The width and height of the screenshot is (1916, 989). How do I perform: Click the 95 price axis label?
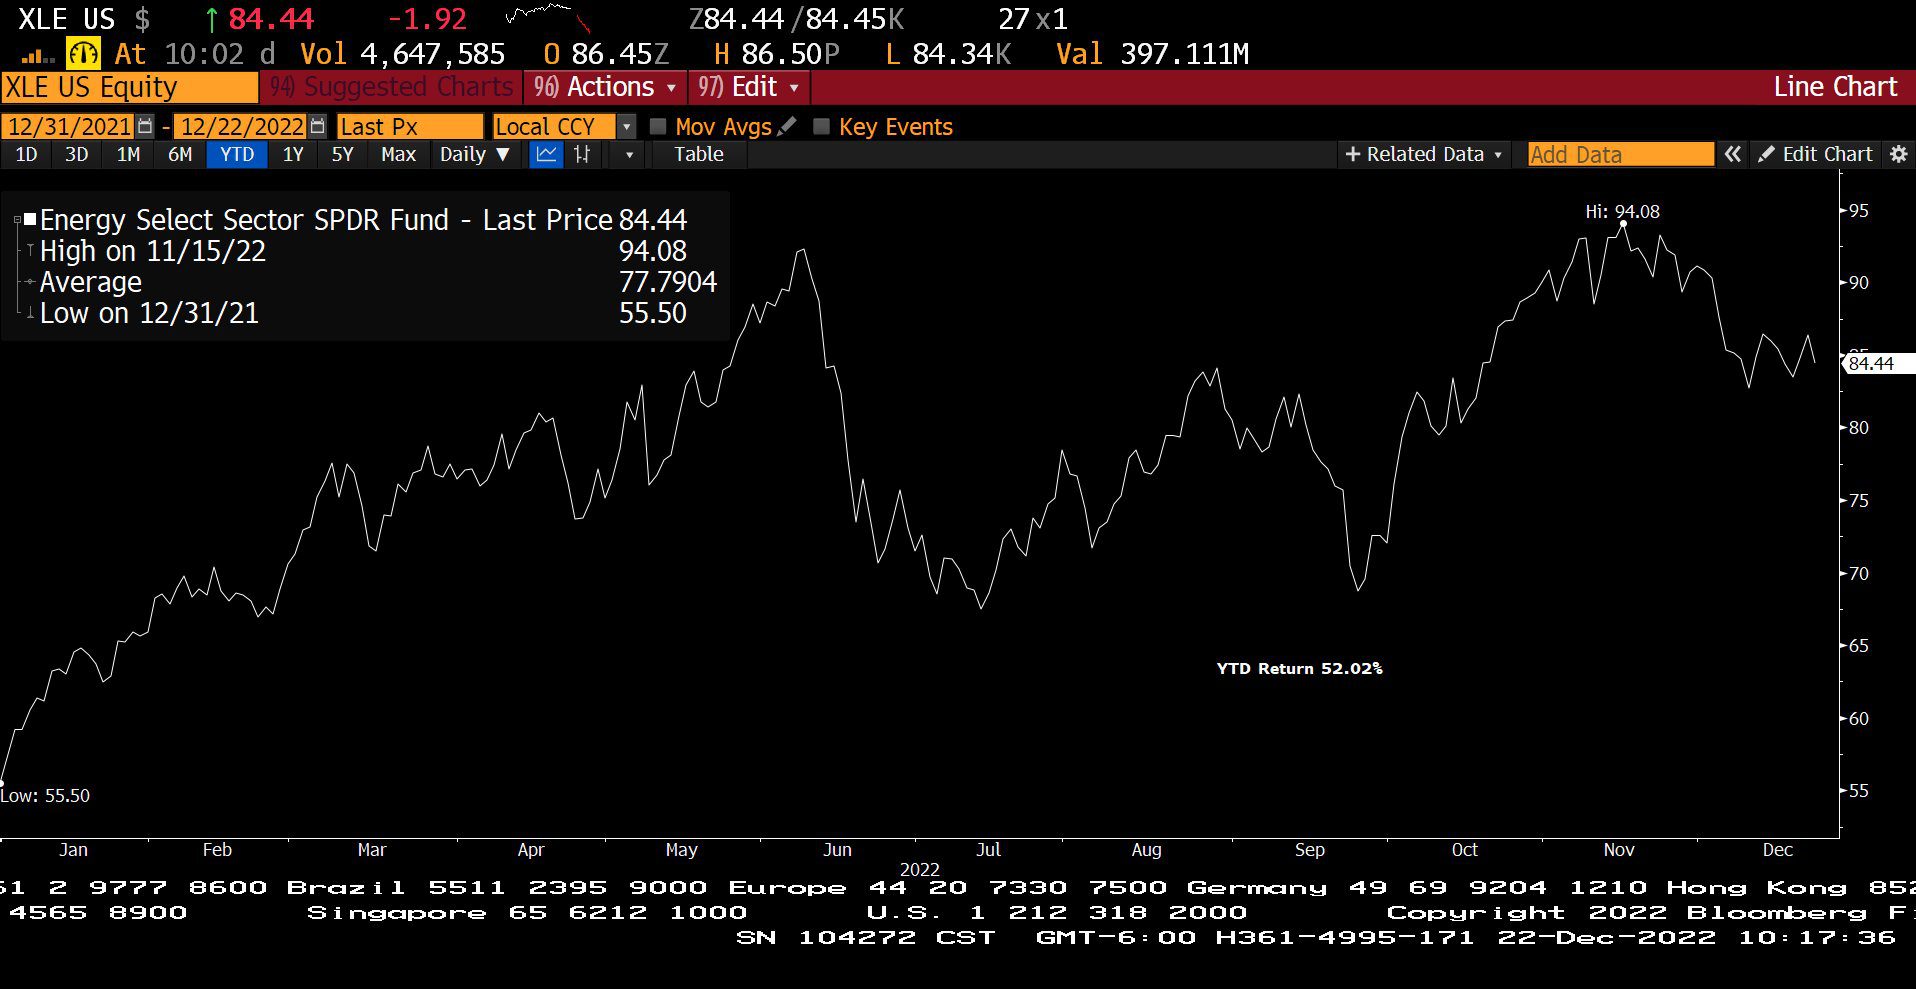coord(1858,211)
